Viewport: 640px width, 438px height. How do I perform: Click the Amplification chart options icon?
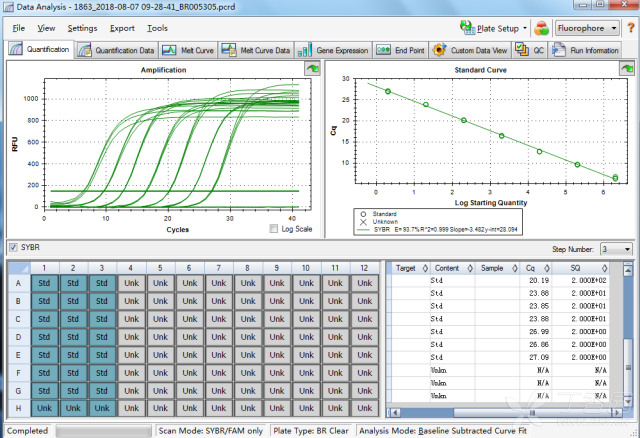(313, 68)
